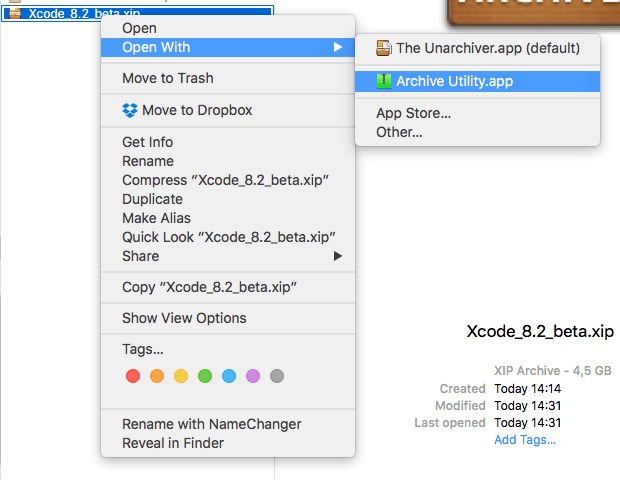
Task: Choose Other… in the submenu
Action: tap(477, 132)
